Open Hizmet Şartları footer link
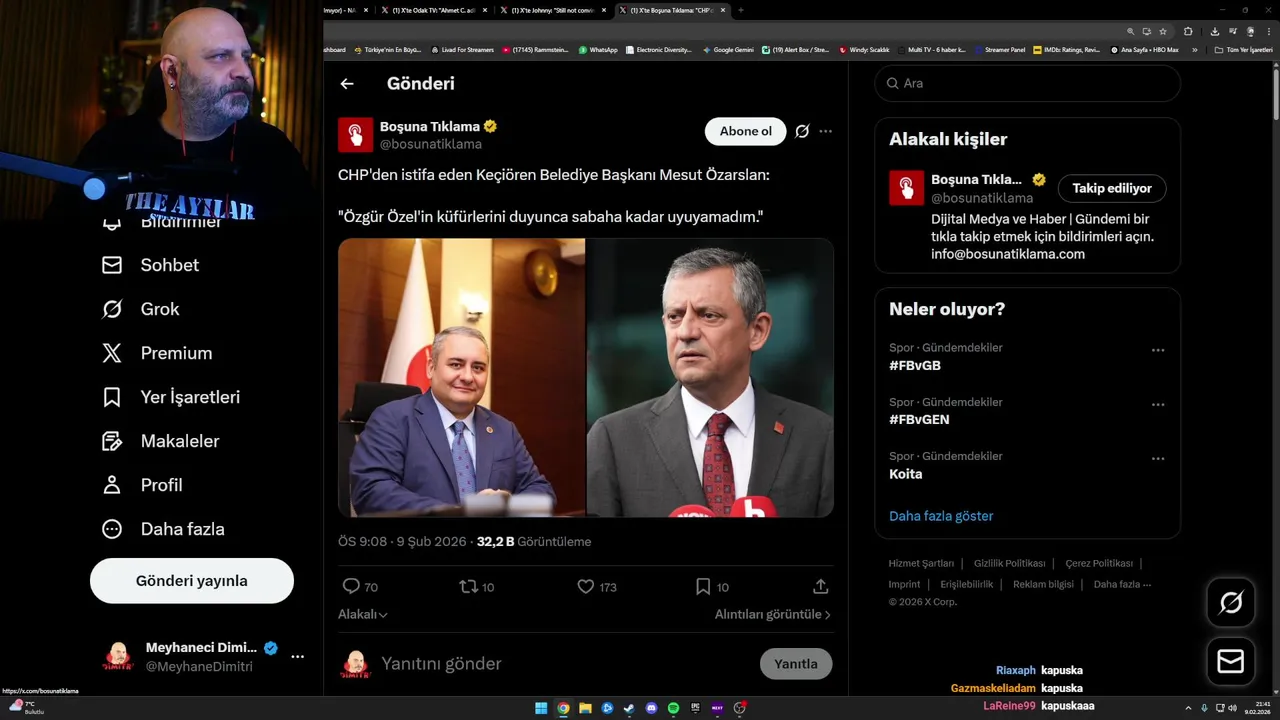The width and height of the screenshot is (1280, 720). click(x=921, y=563)
